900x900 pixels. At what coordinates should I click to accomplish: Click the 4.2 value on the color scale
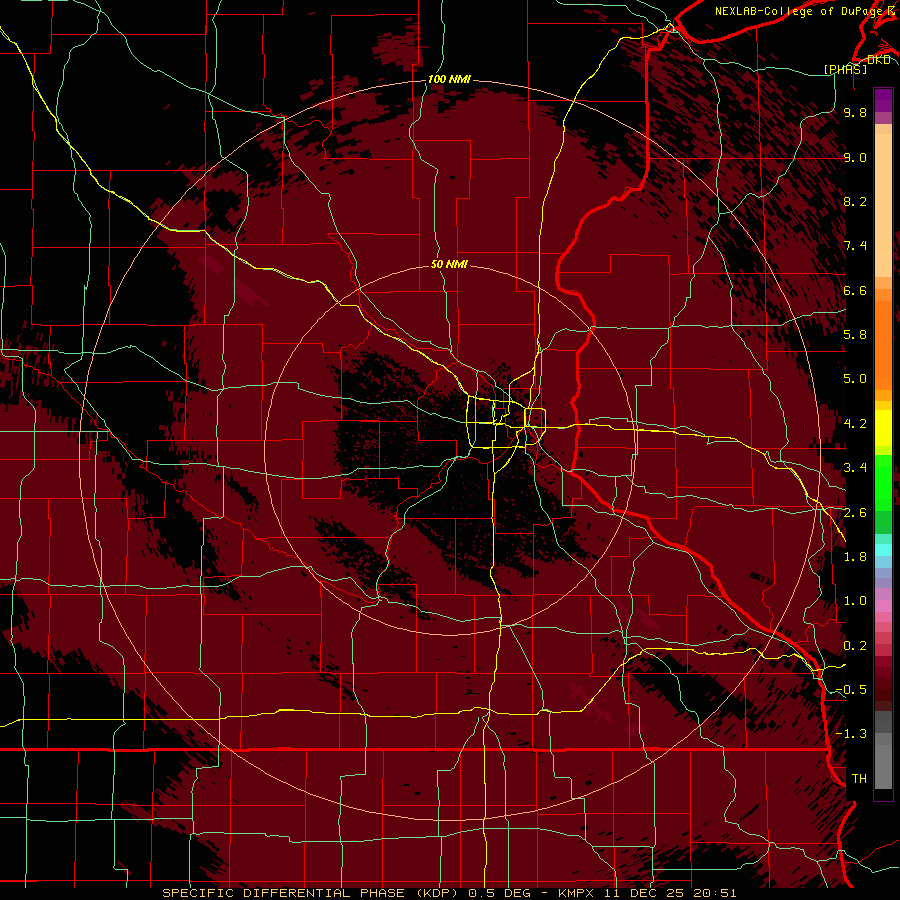point(855,424)
